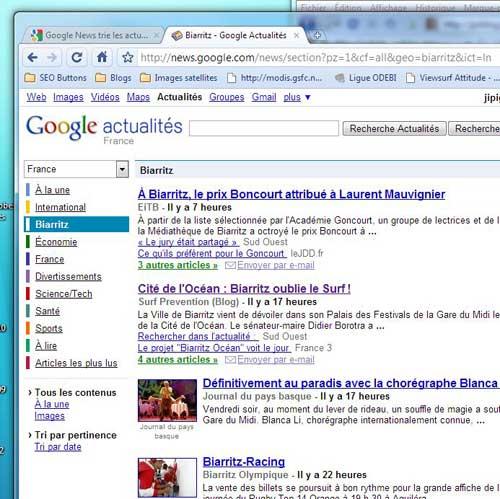
Task: Select À lire section in sidebar
Action: pos(46,346)
